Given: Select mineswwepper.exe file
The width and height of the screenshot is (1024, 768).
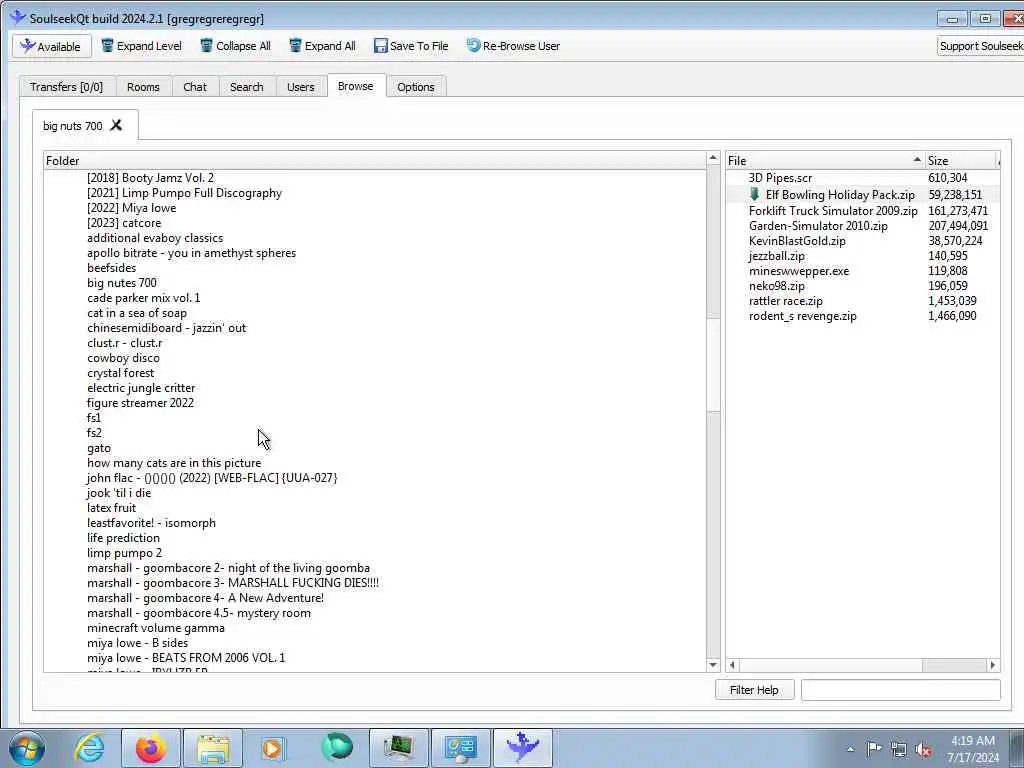Looking at the screenshot, I should click(799, 271).
